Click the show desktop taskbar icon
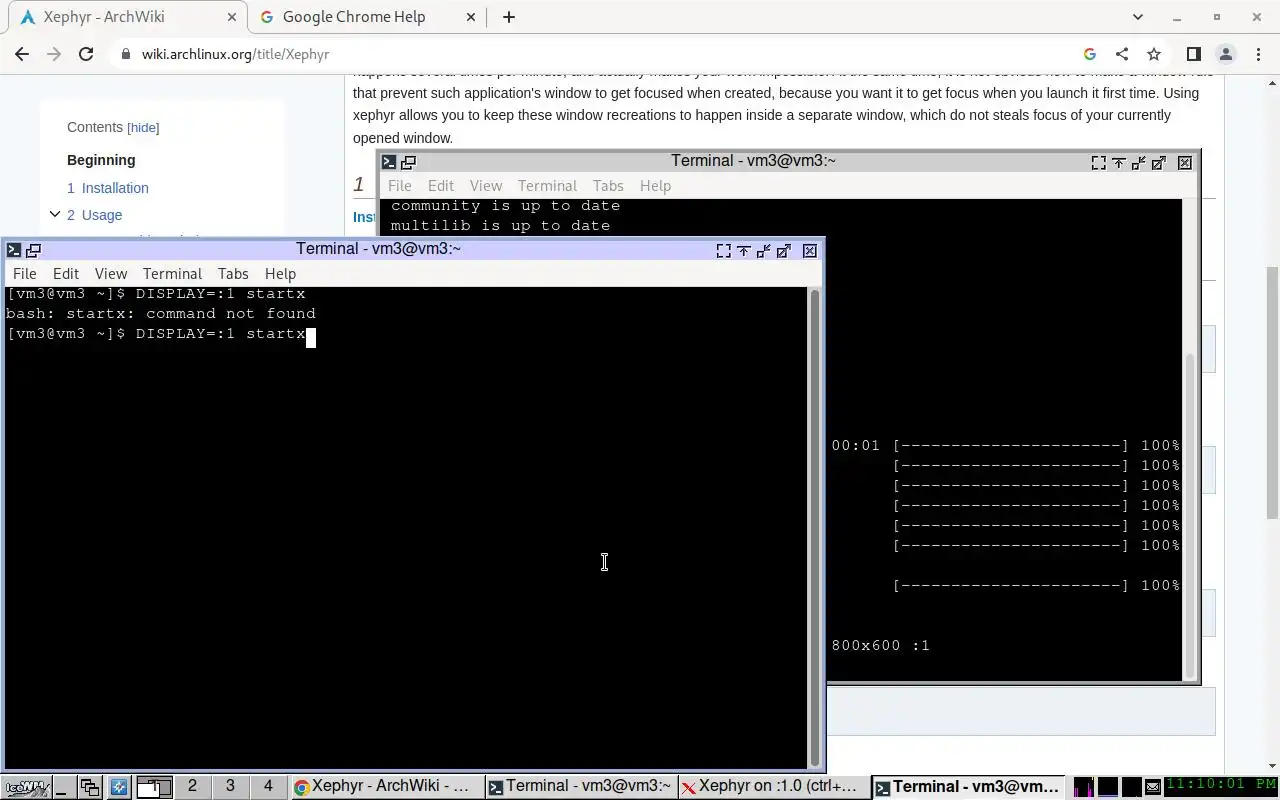 [x=63, y=787]
